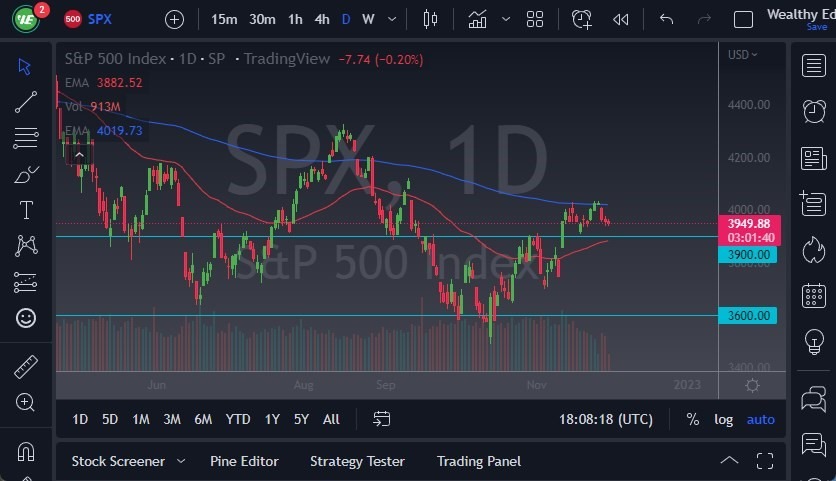Set chart range to 5D
The image size is (836, 481).
(x=110, y=419)
